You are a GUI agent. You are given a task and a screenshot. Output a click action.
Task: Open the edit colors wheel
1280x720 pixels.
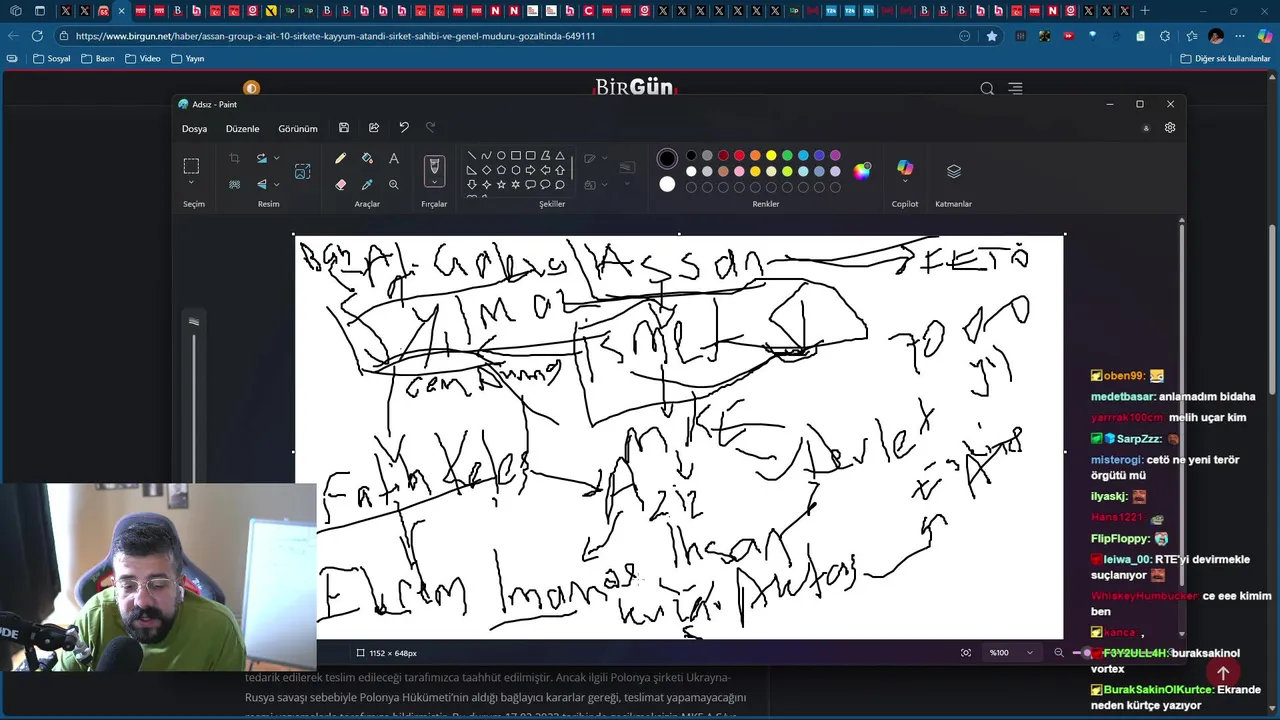[861, 171]
